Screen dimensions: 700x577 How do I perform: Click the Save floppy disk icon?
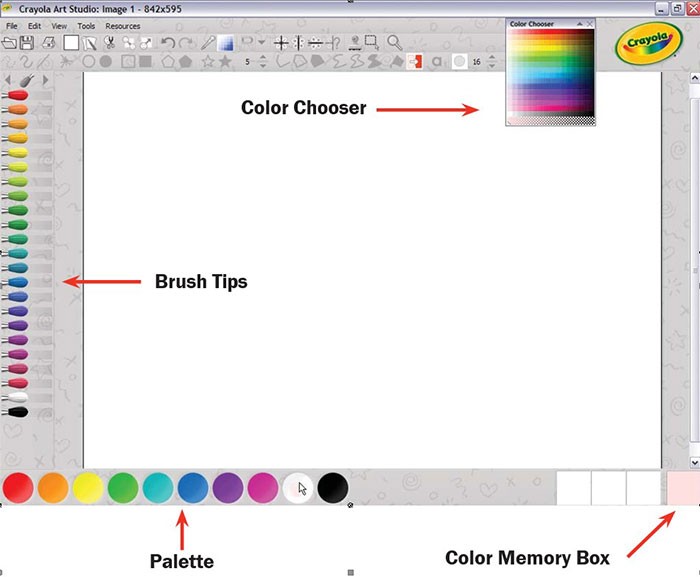click(x=27, y=43)
